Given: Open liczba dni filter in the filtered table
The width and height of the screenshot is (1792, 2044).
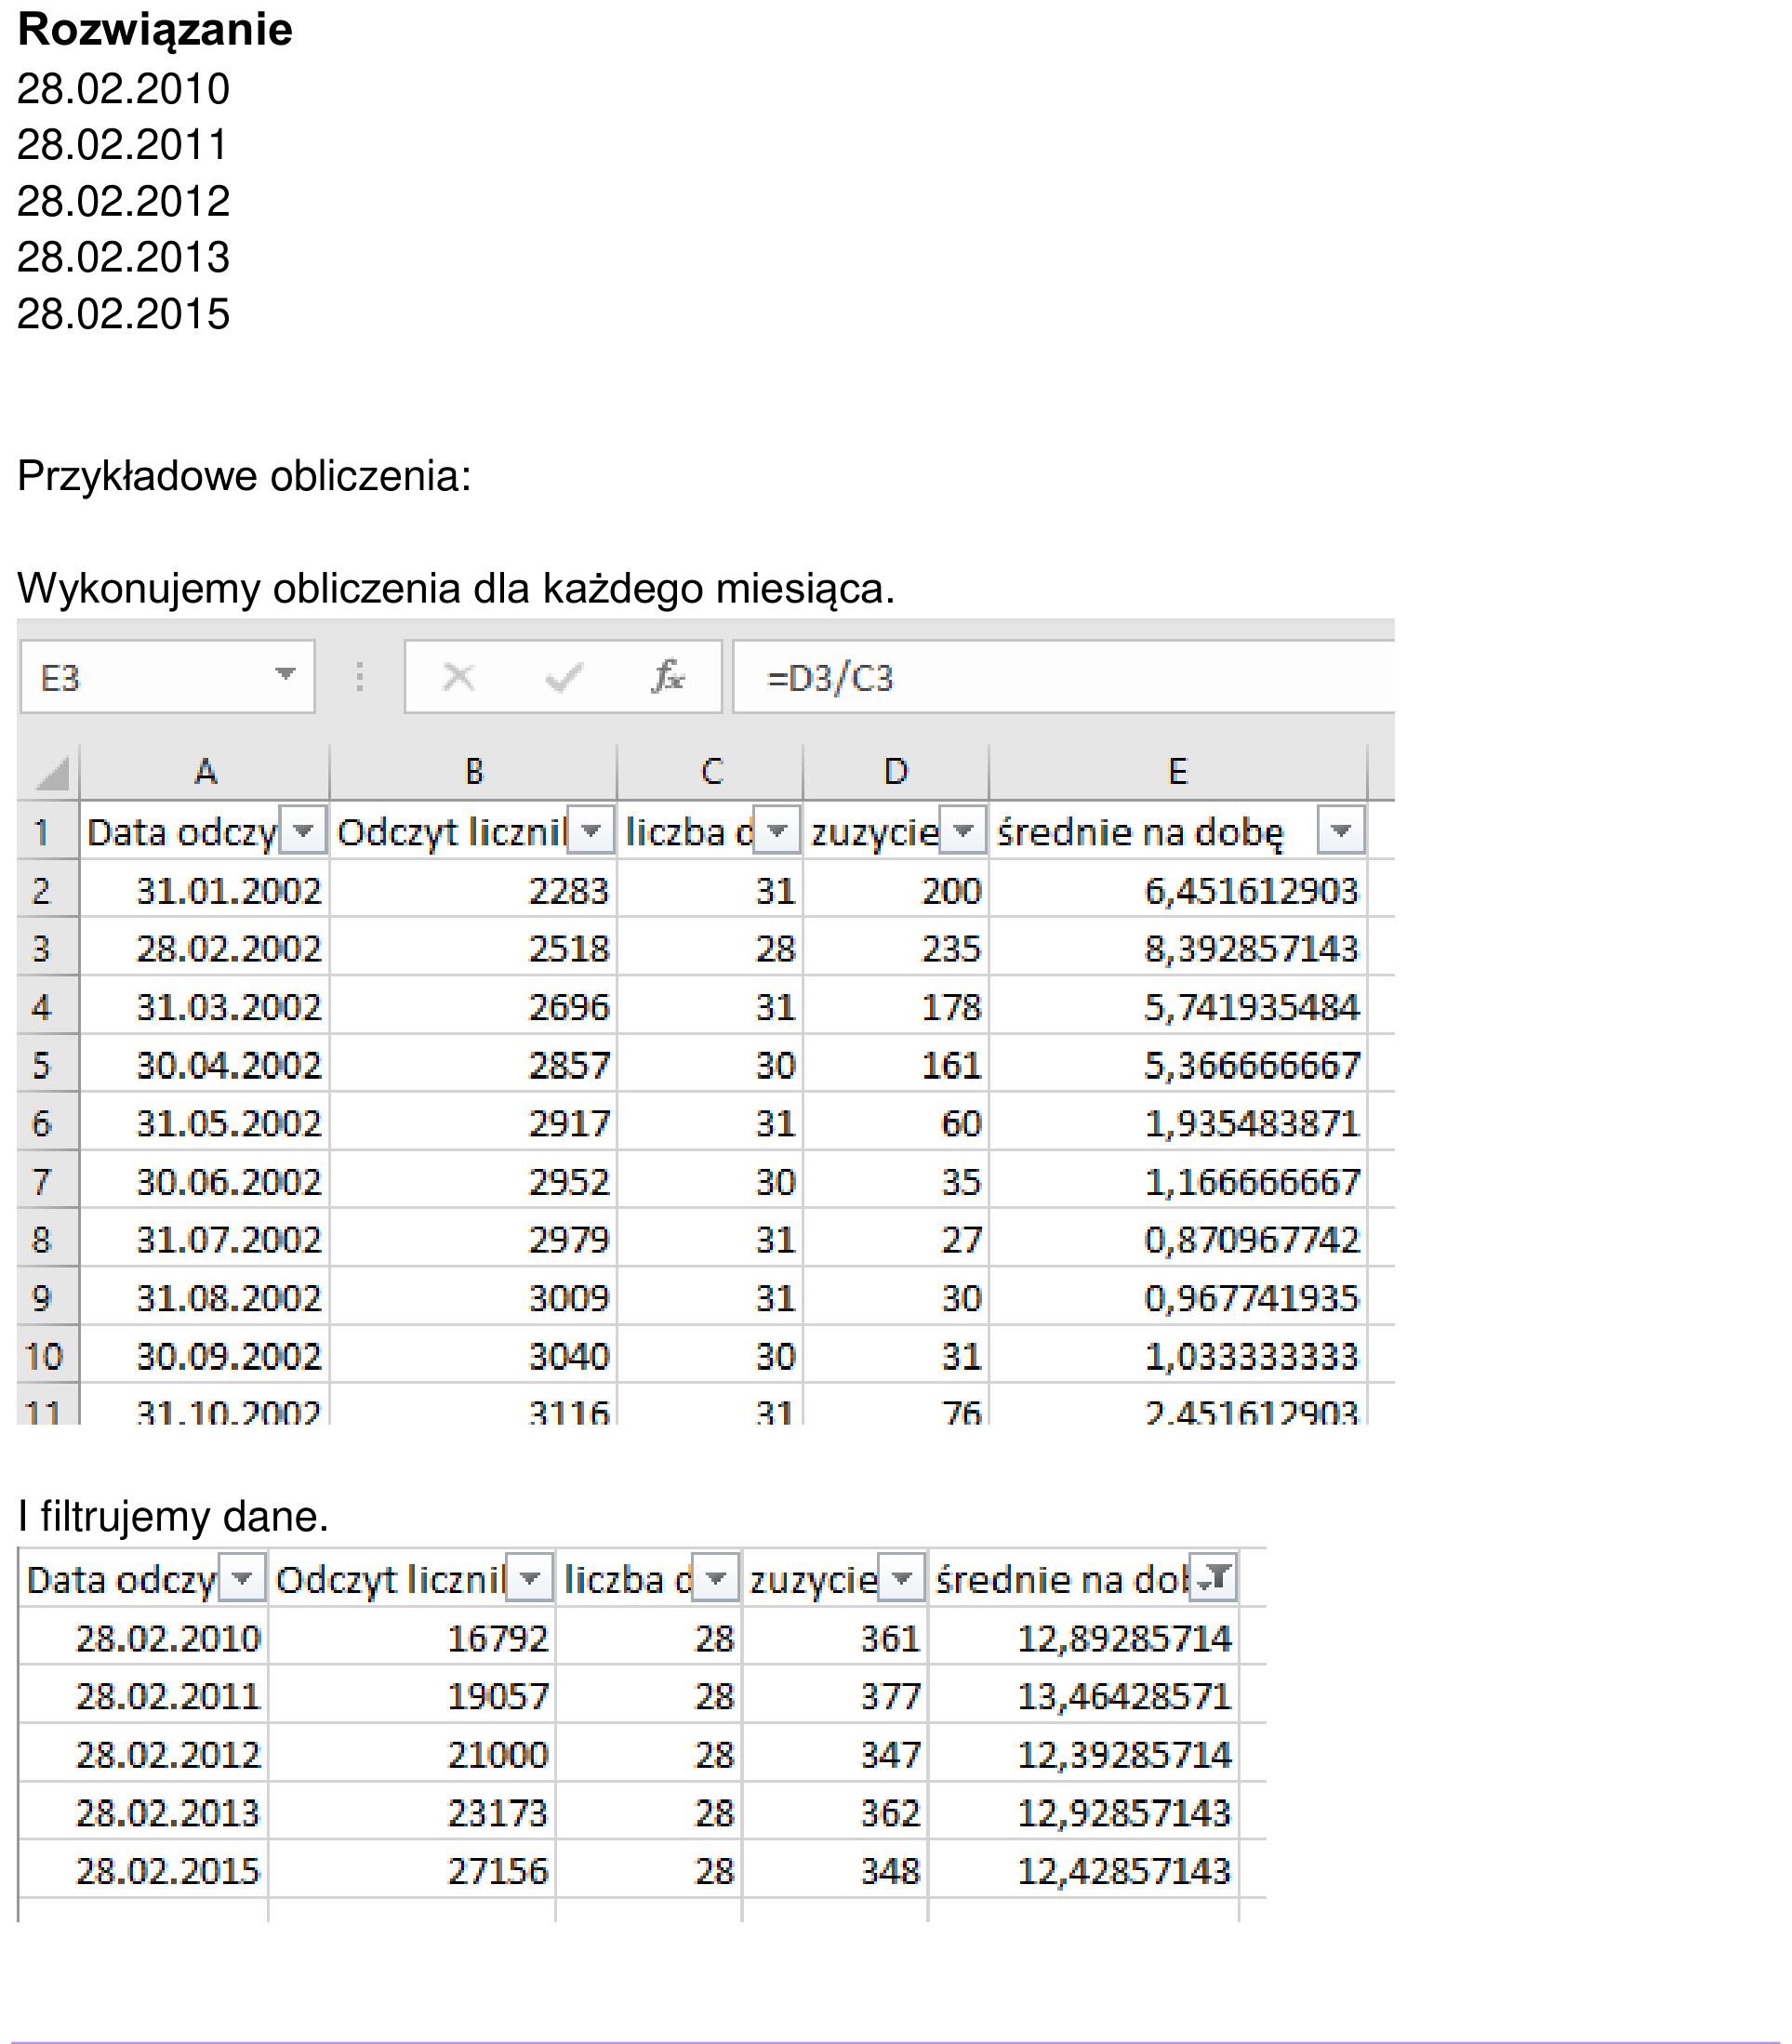Looking at the screenshot, I should tap(716, 1579).
